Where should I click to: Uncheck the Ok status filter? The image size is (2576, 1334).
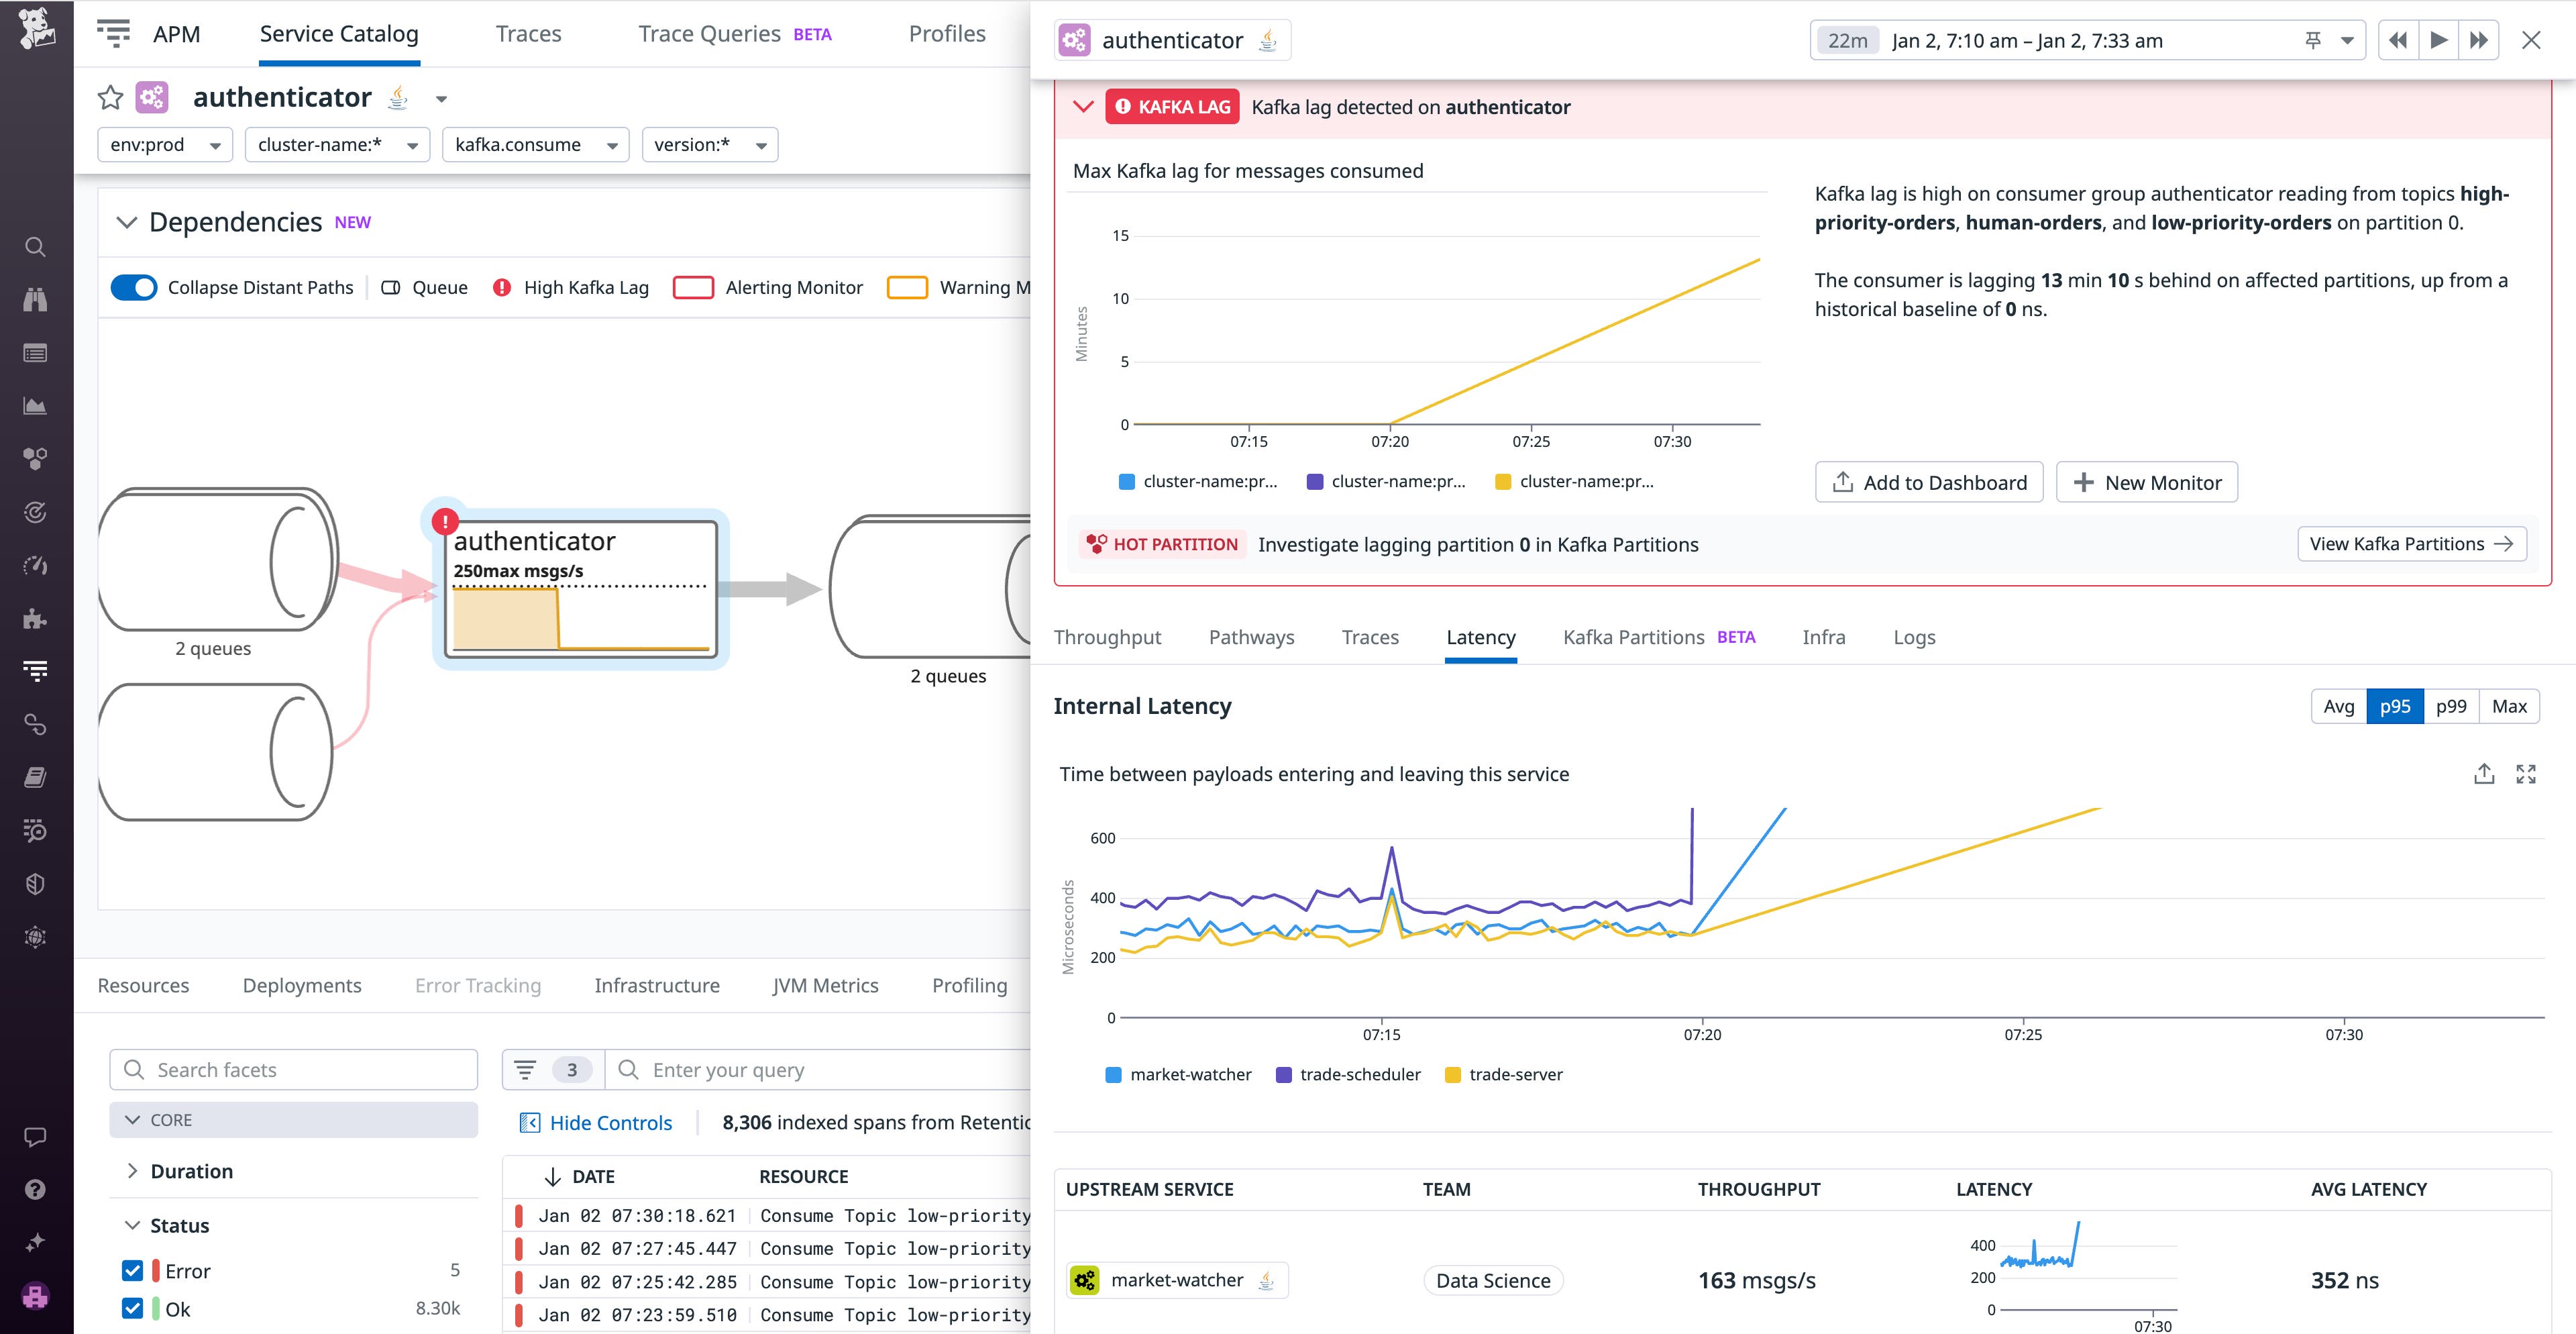point(132,1308)
